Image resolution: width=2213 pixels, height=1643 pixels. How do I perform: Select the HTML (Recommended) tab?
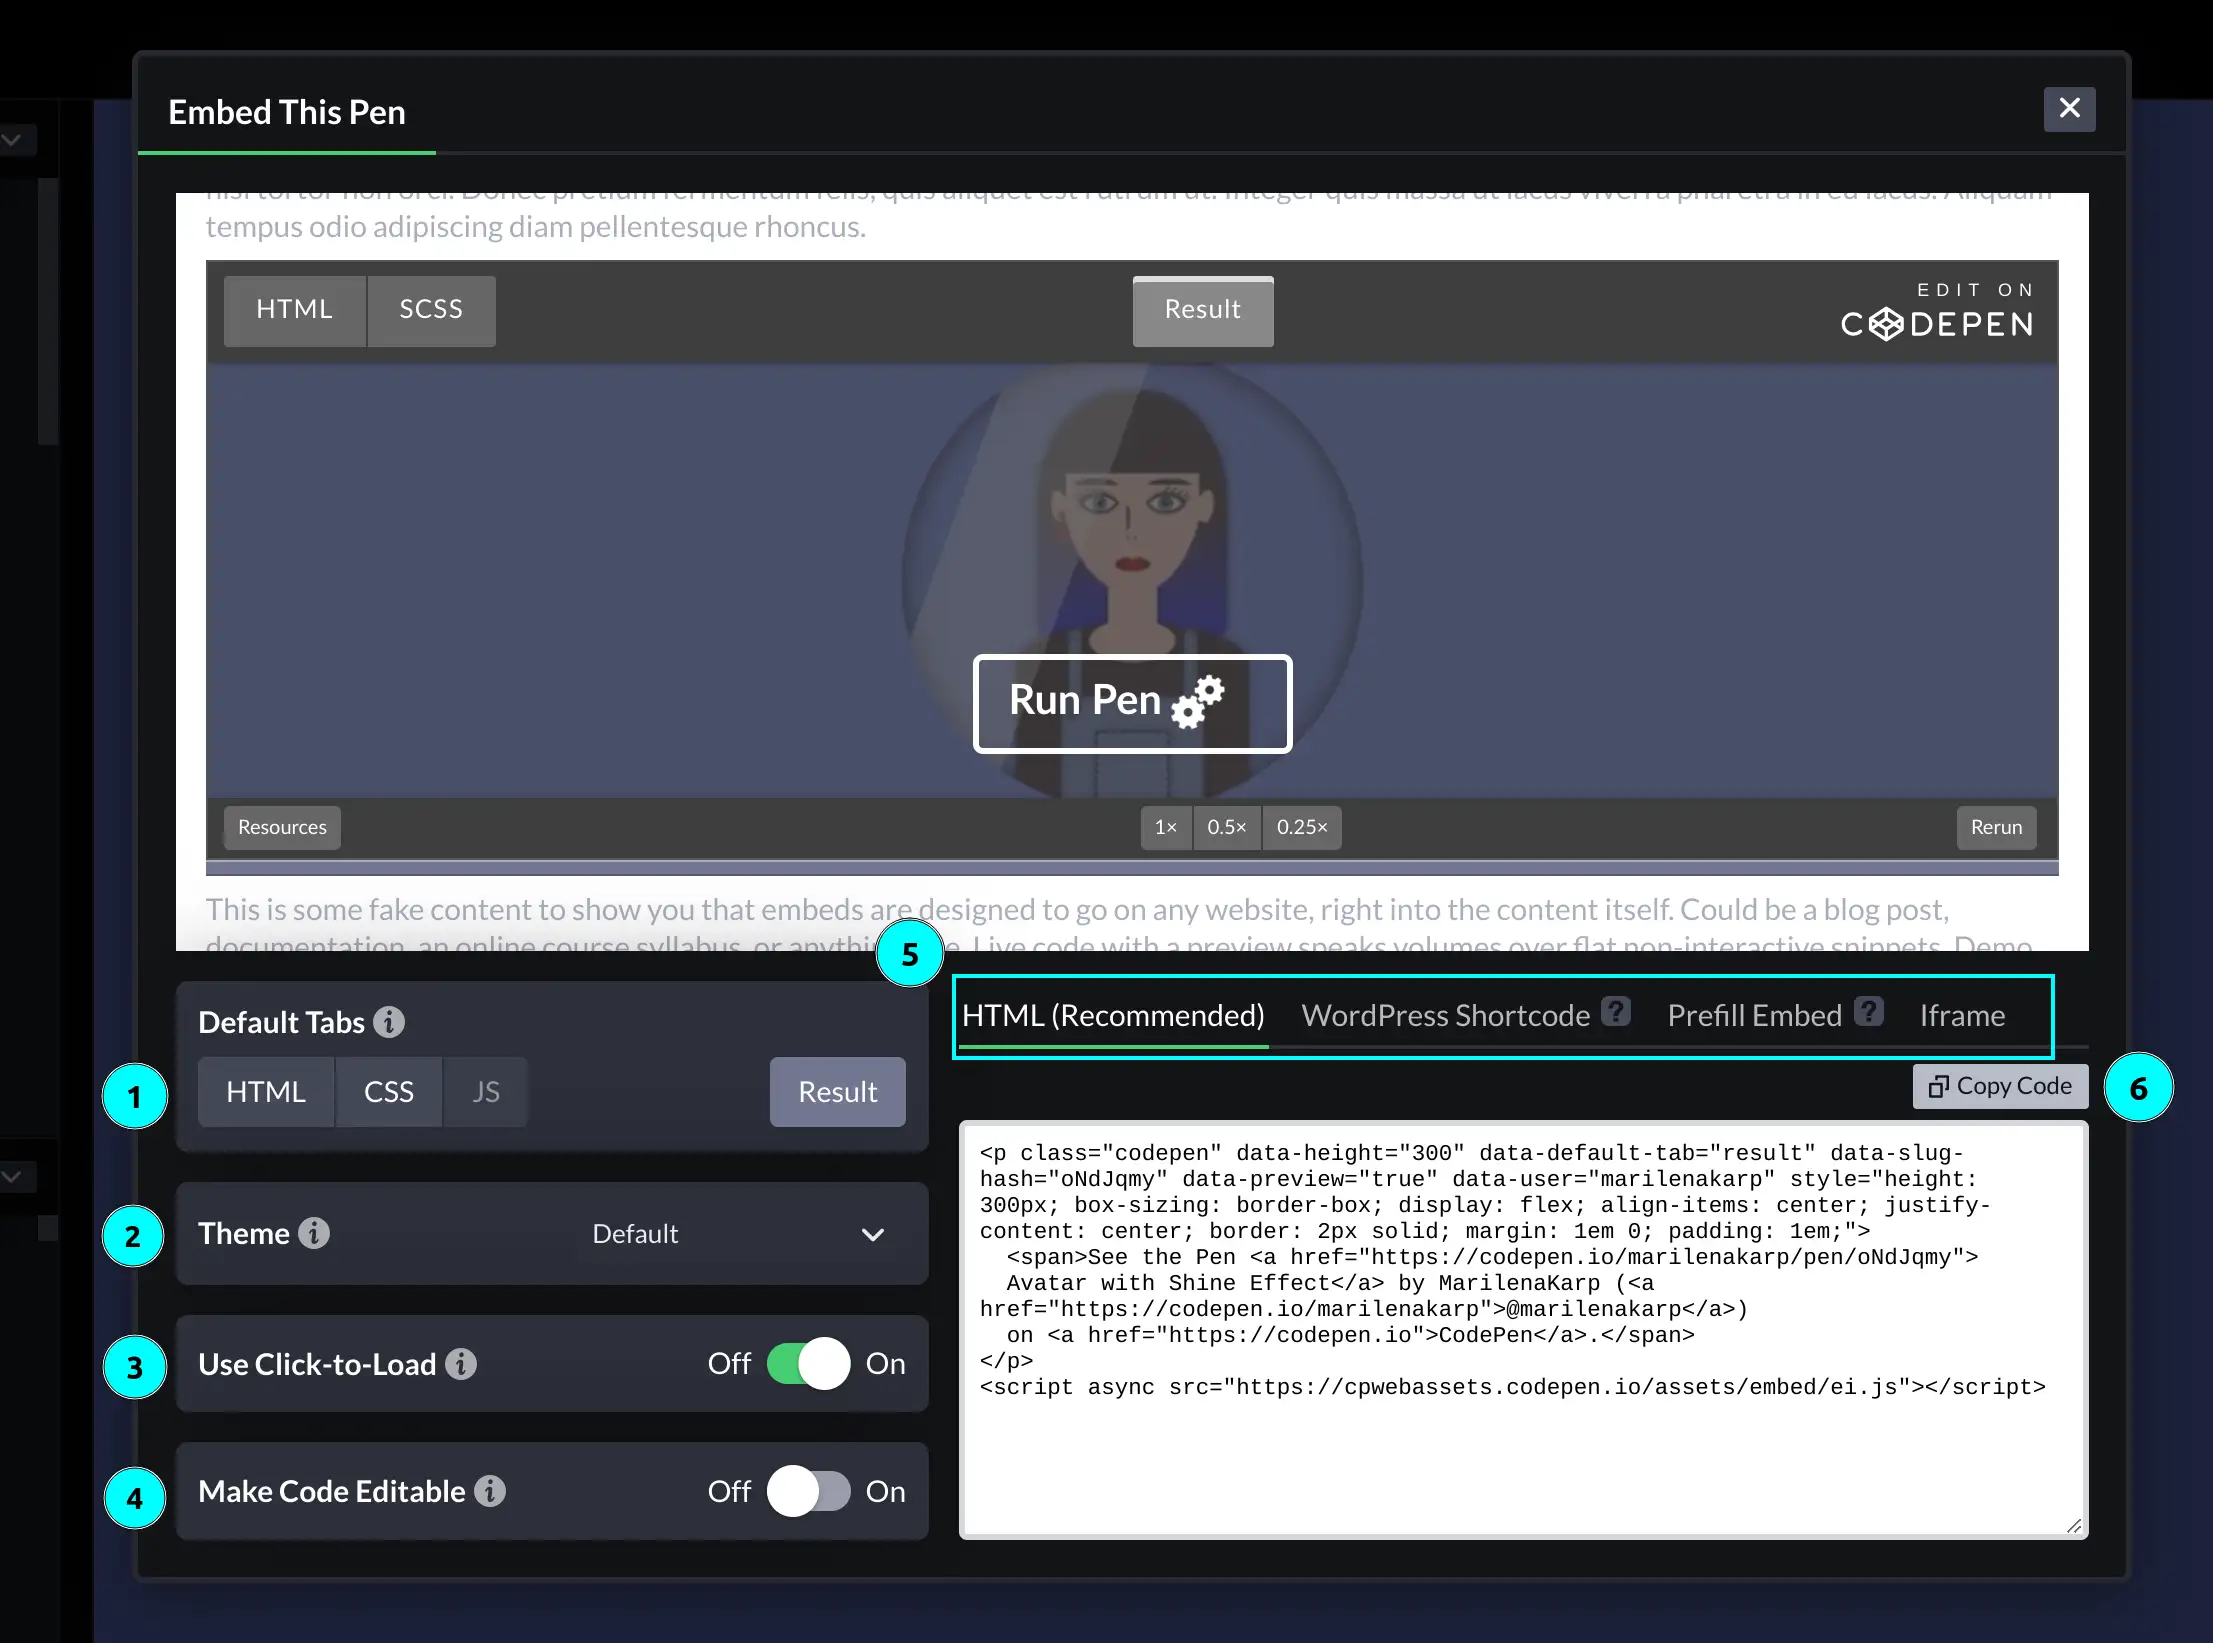(x=1113, y=1016)
